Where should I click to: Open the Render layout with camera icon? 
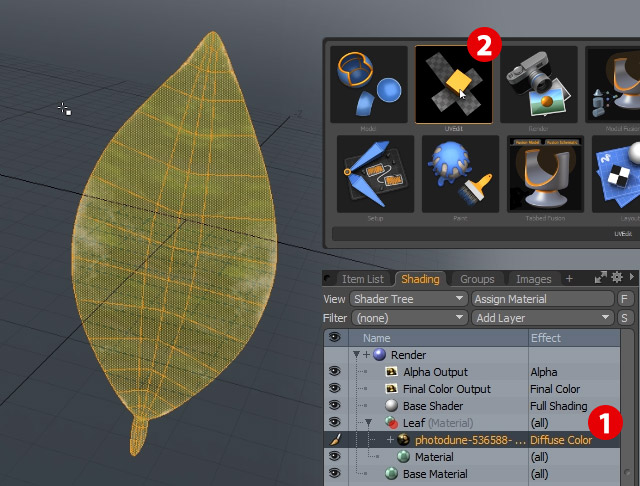(539, 84)
